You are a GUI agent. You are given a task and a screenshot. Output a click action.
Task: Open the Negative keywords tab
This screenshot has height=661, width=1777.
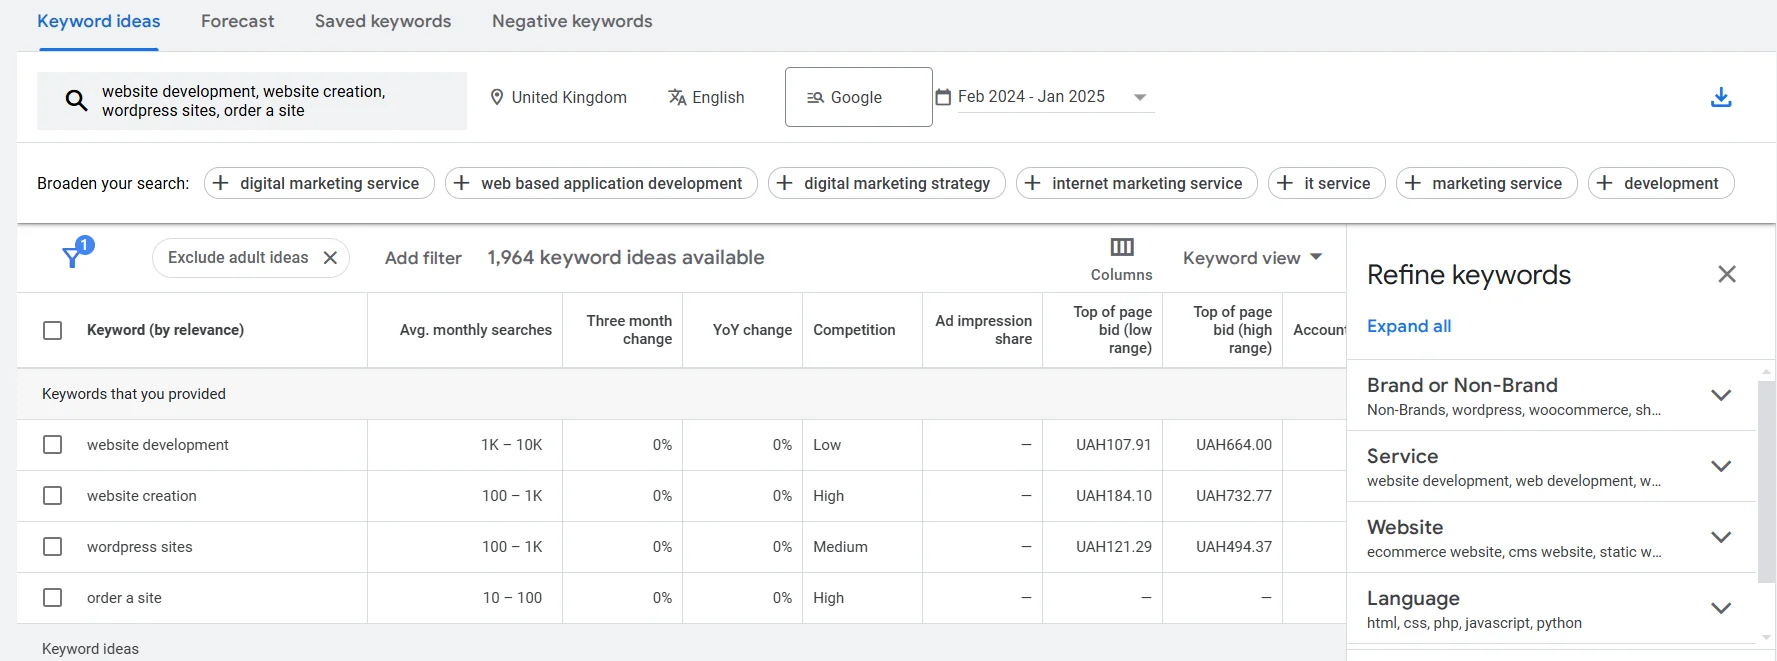572,21
